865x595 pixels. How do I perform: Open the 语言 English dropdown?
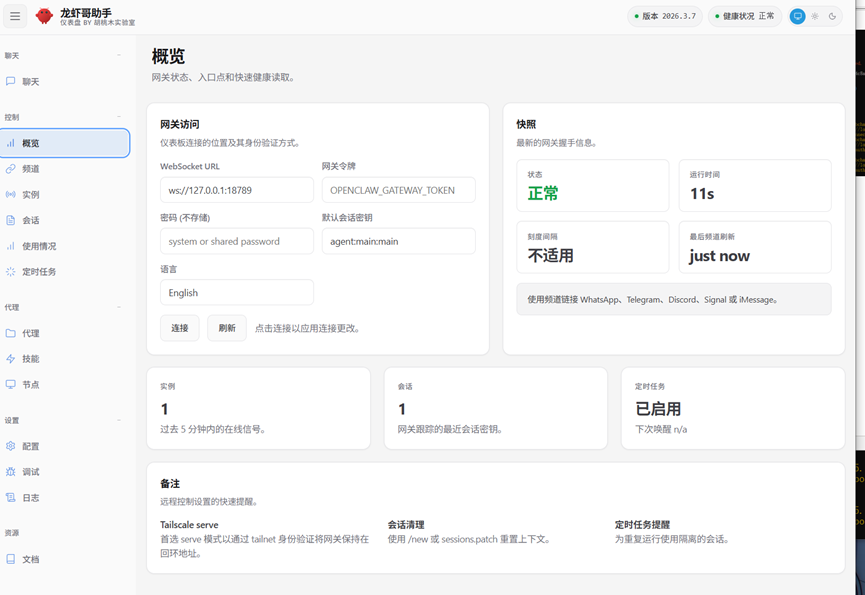coord(237,293)
